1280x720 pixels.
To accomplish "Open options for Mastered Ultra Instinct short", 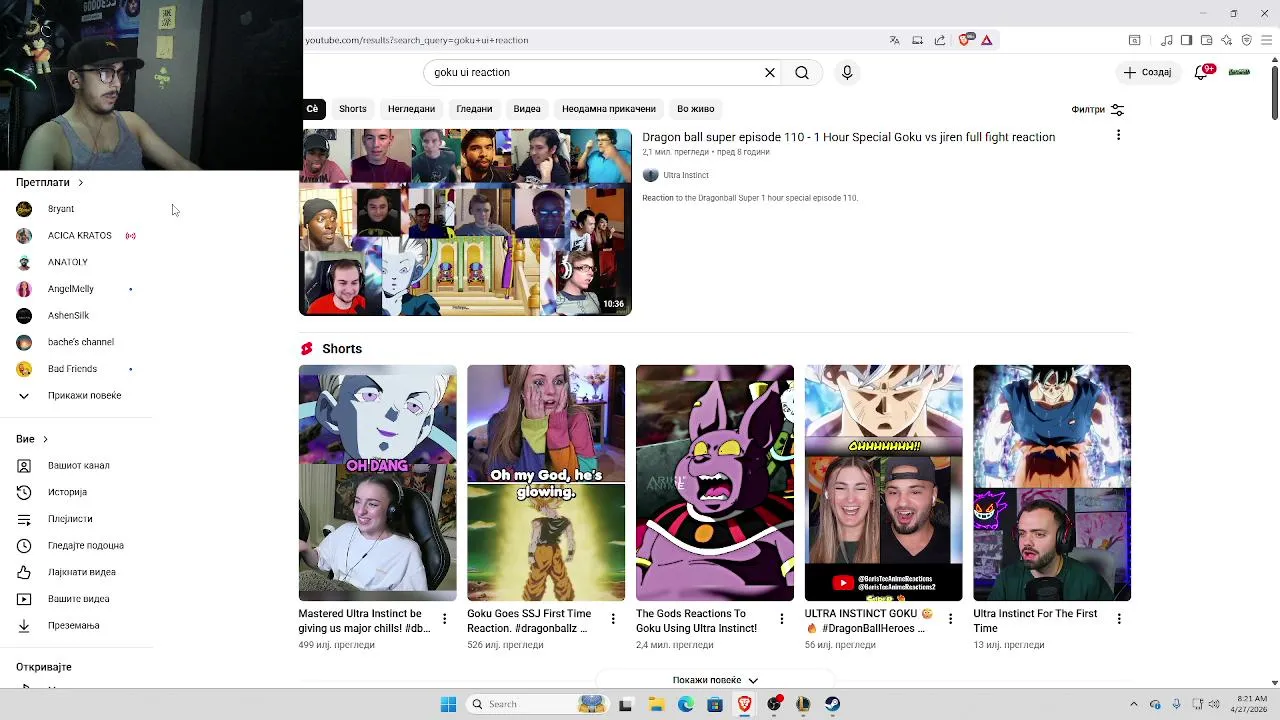I will (x=444, y=619).
